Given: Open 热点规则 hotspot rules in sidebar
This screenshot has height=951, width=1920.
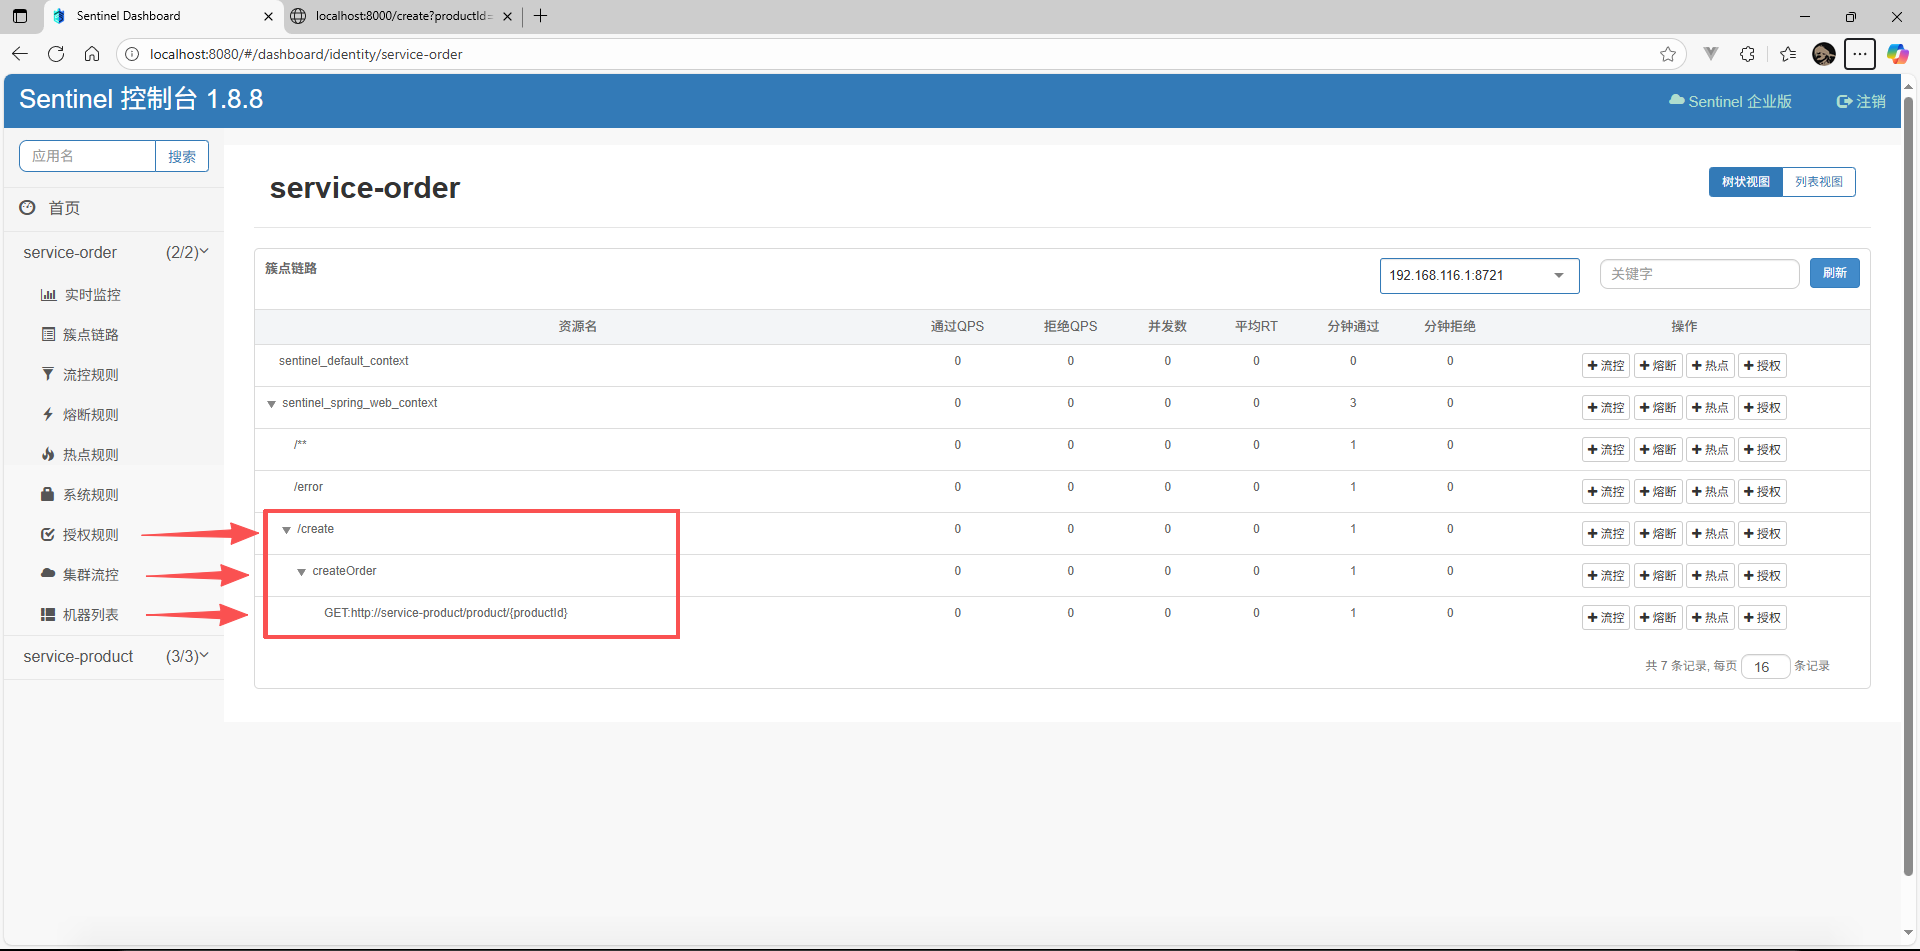Looking at the screenshot, I should [x=90, y=455].
